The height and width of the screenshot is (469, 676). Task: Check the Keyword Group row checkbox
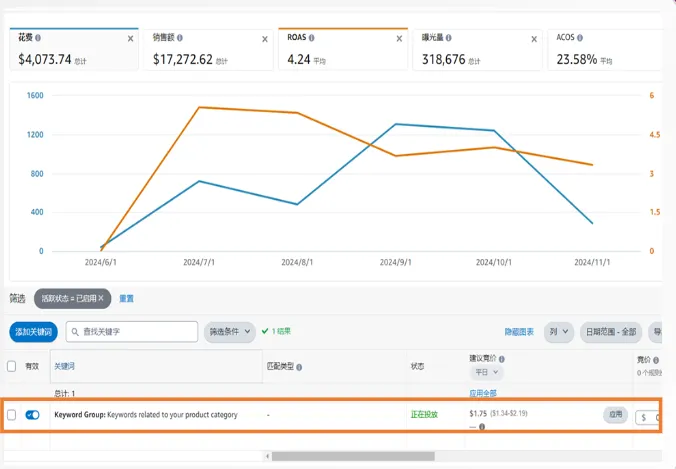tap(12, 415)
